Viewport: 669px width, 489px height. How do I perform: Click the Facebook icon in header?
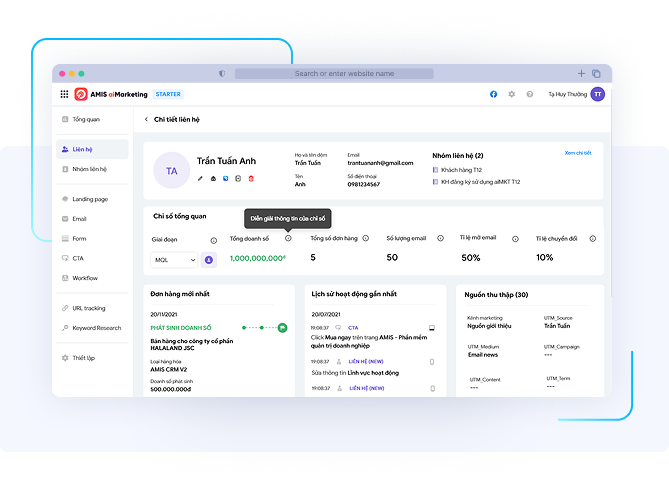tap(493, 94)
